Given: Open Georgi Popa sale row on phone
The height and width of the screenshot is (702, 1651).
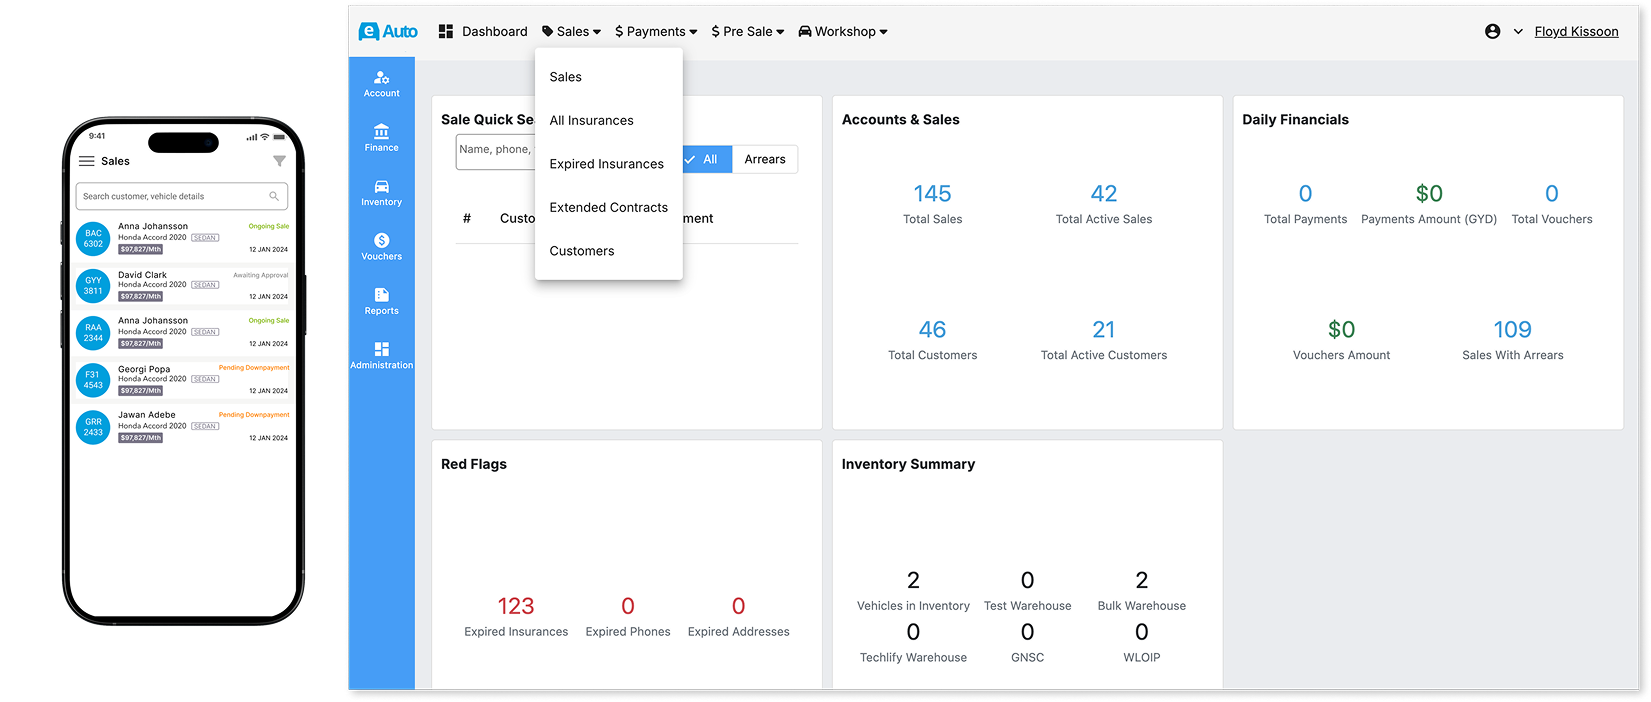Looking at the screenshot, I should click(x=182, y=380).
